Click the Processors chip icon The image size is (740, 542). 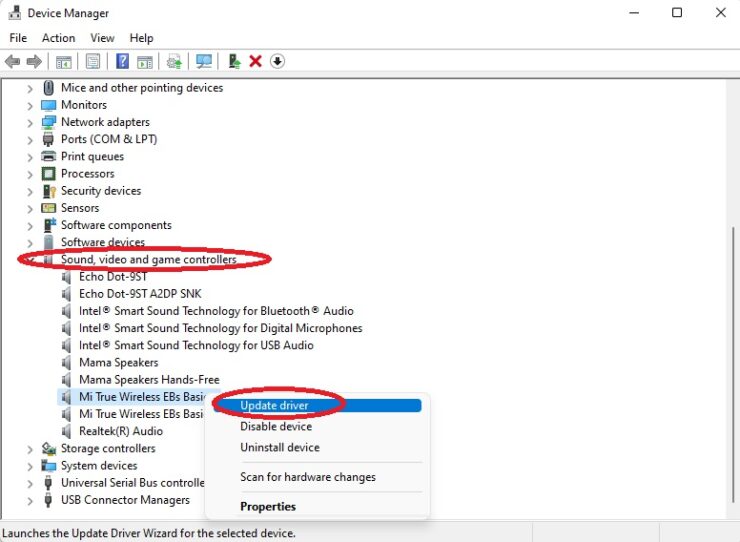(49, 174)
